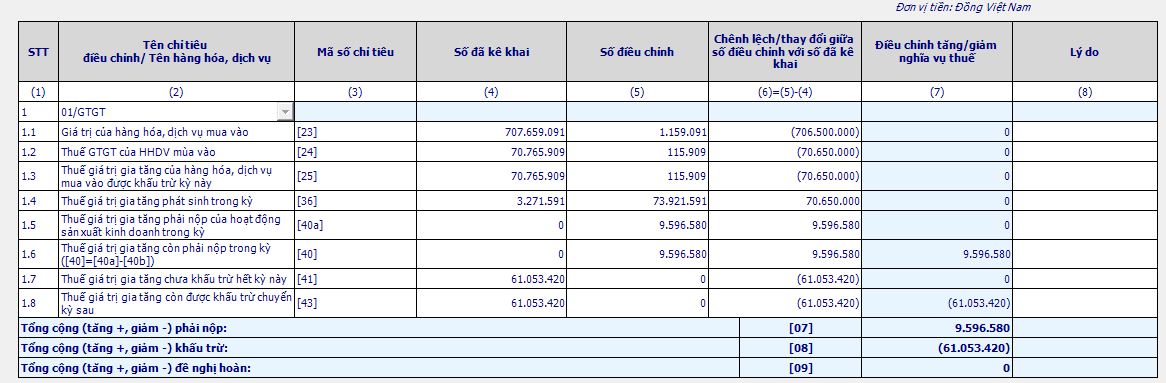Select total refund request [09] value 0

coord(937,368)
